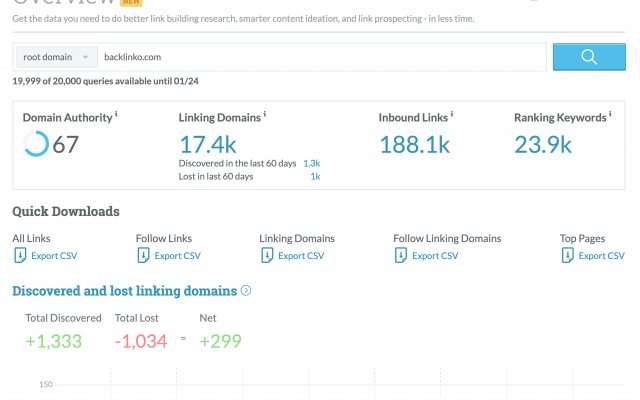The width and height of the screenshot is (640, 400).
Task: Click the Inbound Links info icon
Action: [452, 114]
